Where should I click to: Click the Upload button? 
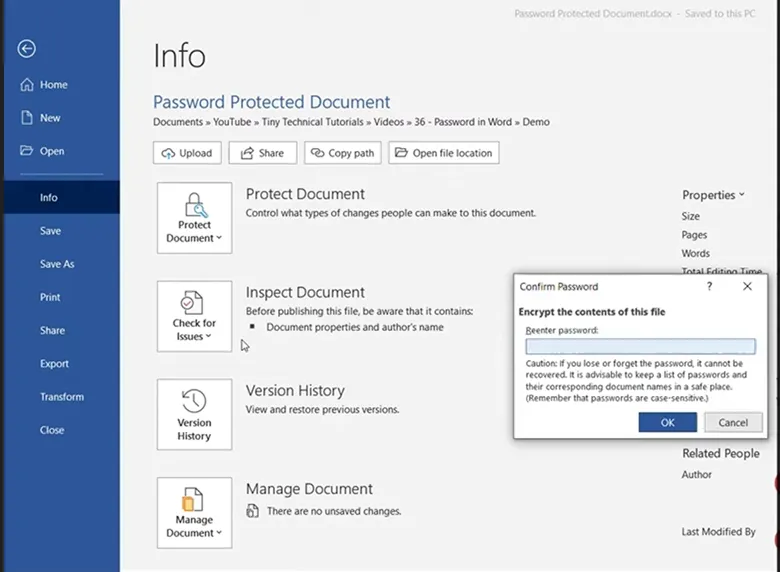pos(187,153)
